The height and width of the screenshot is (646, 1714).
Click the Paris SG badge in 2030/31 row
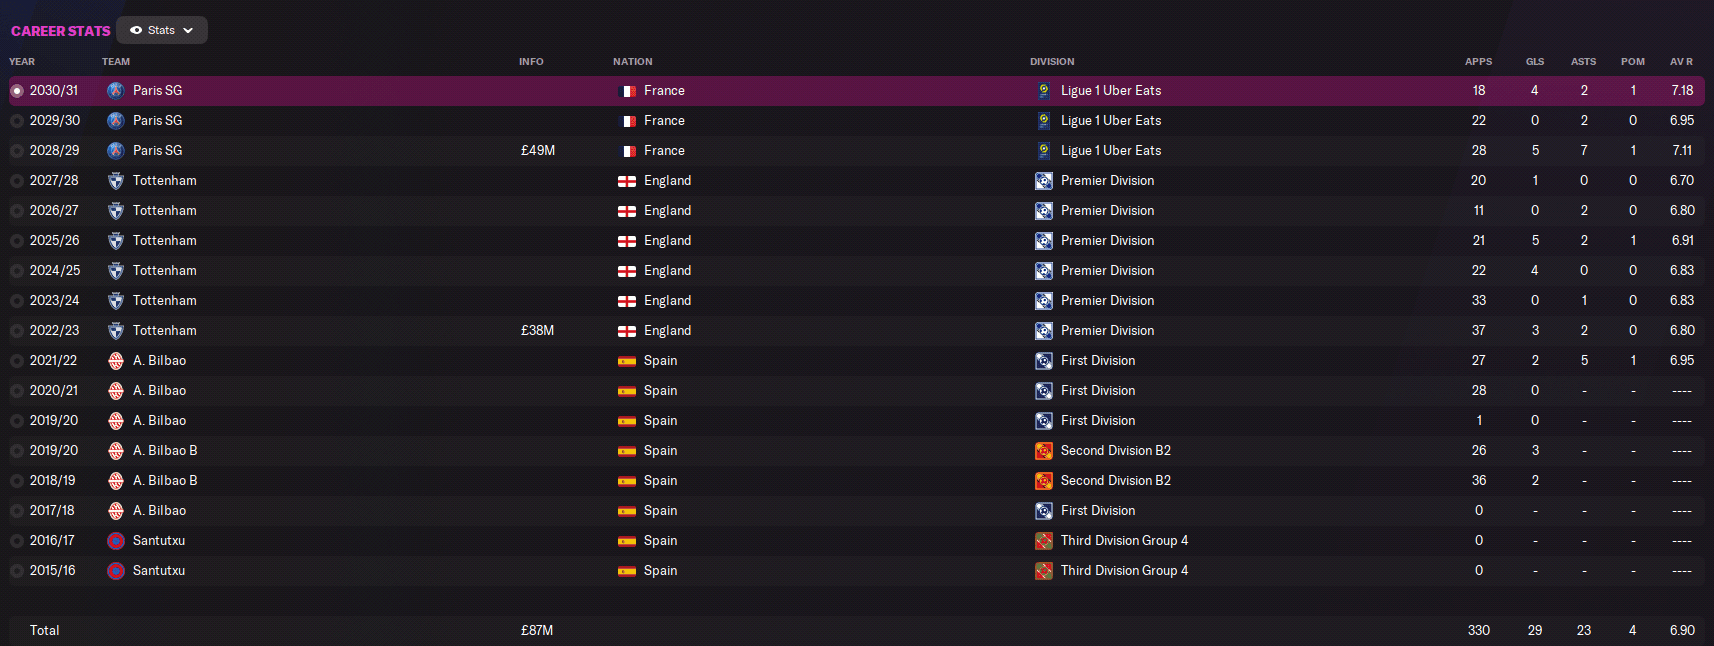click(x=116, y=91)
